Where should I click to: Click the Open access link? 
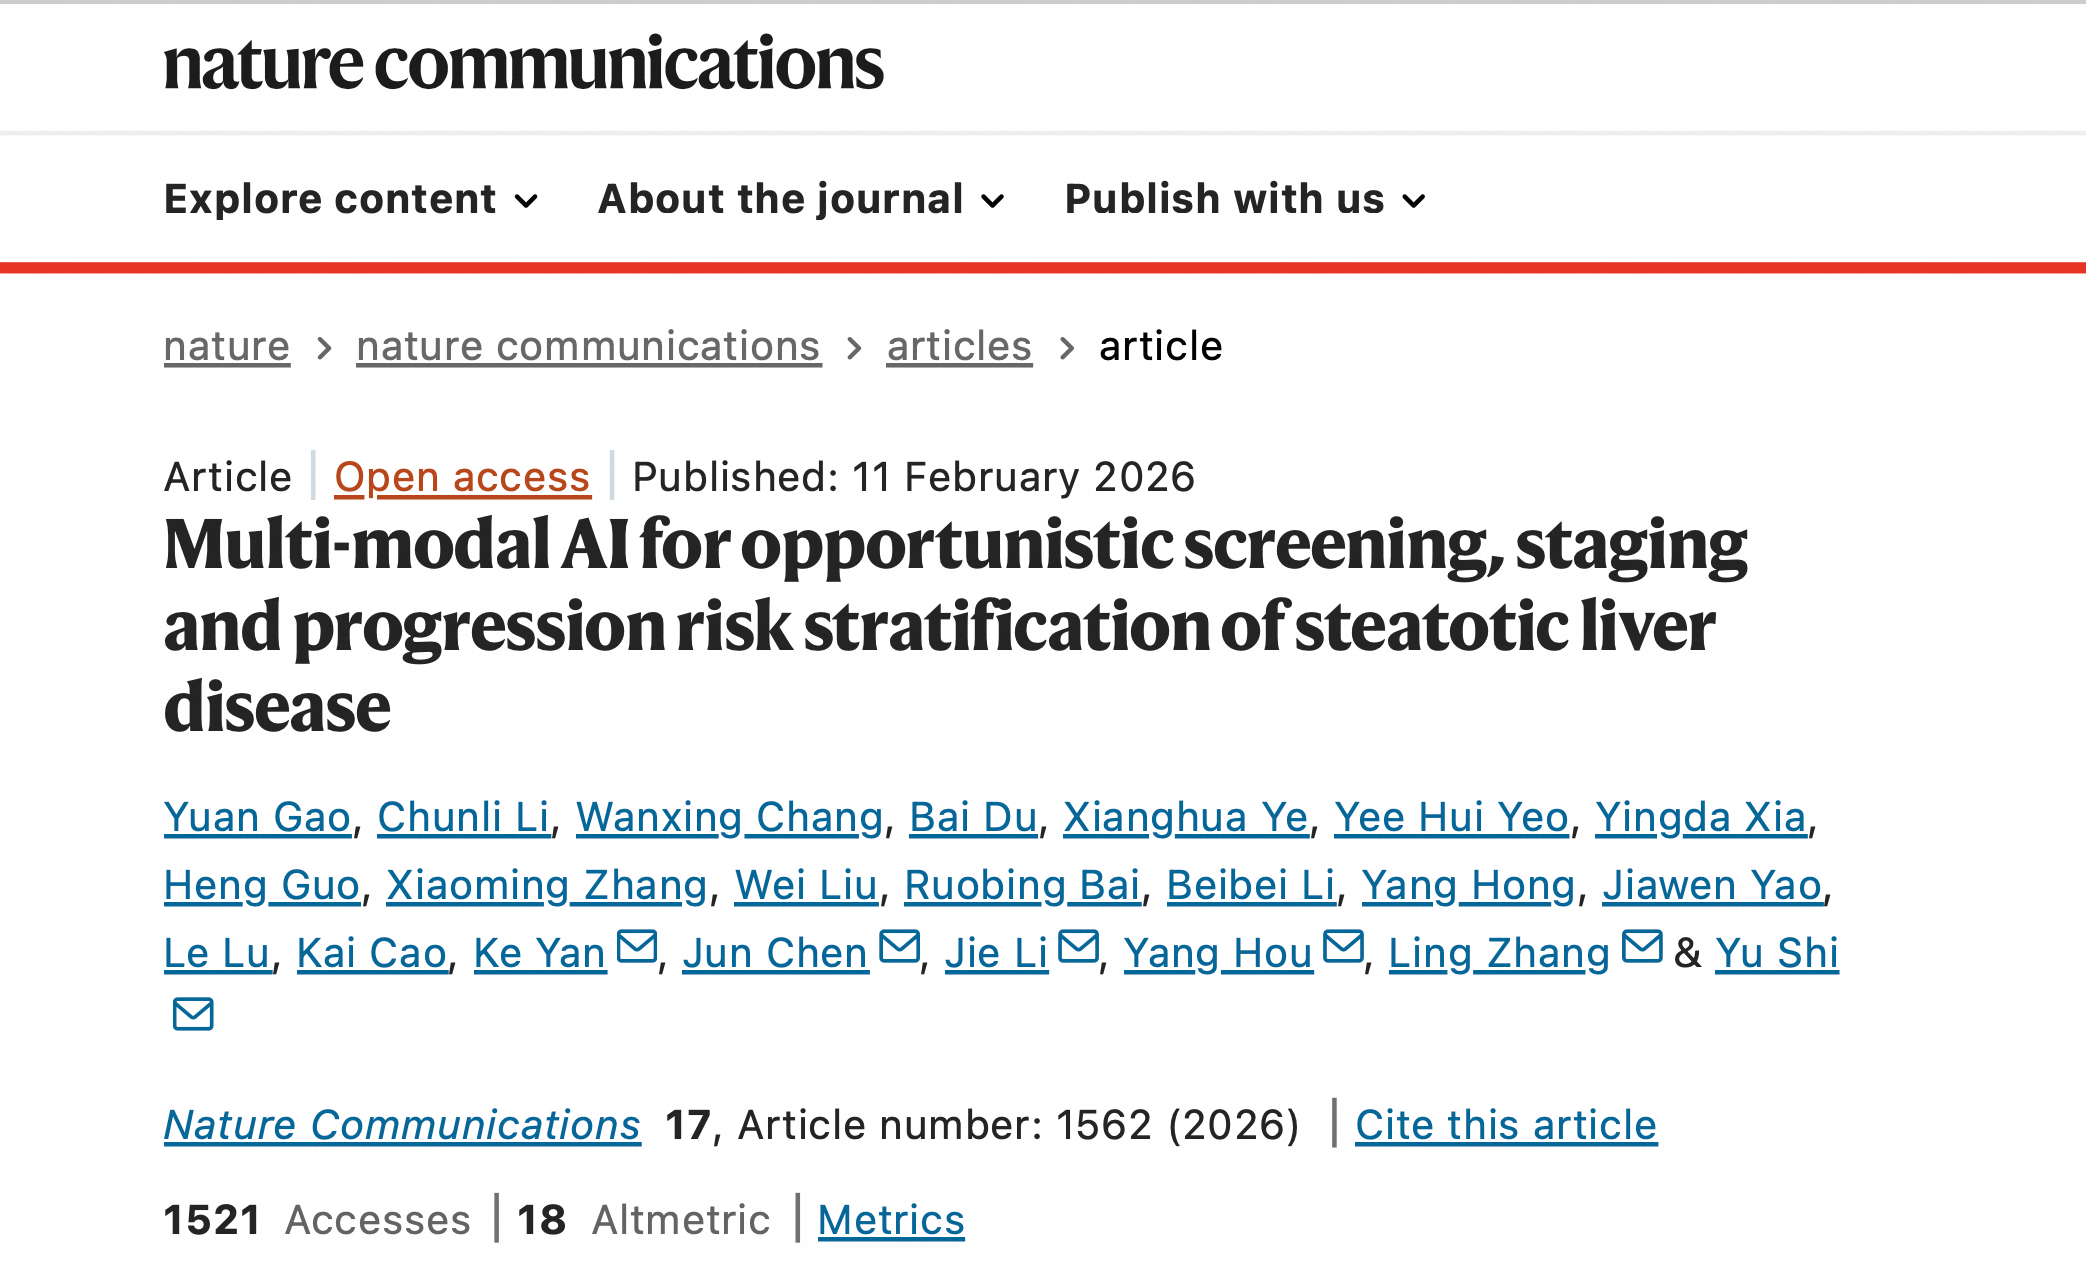[462, 477]
